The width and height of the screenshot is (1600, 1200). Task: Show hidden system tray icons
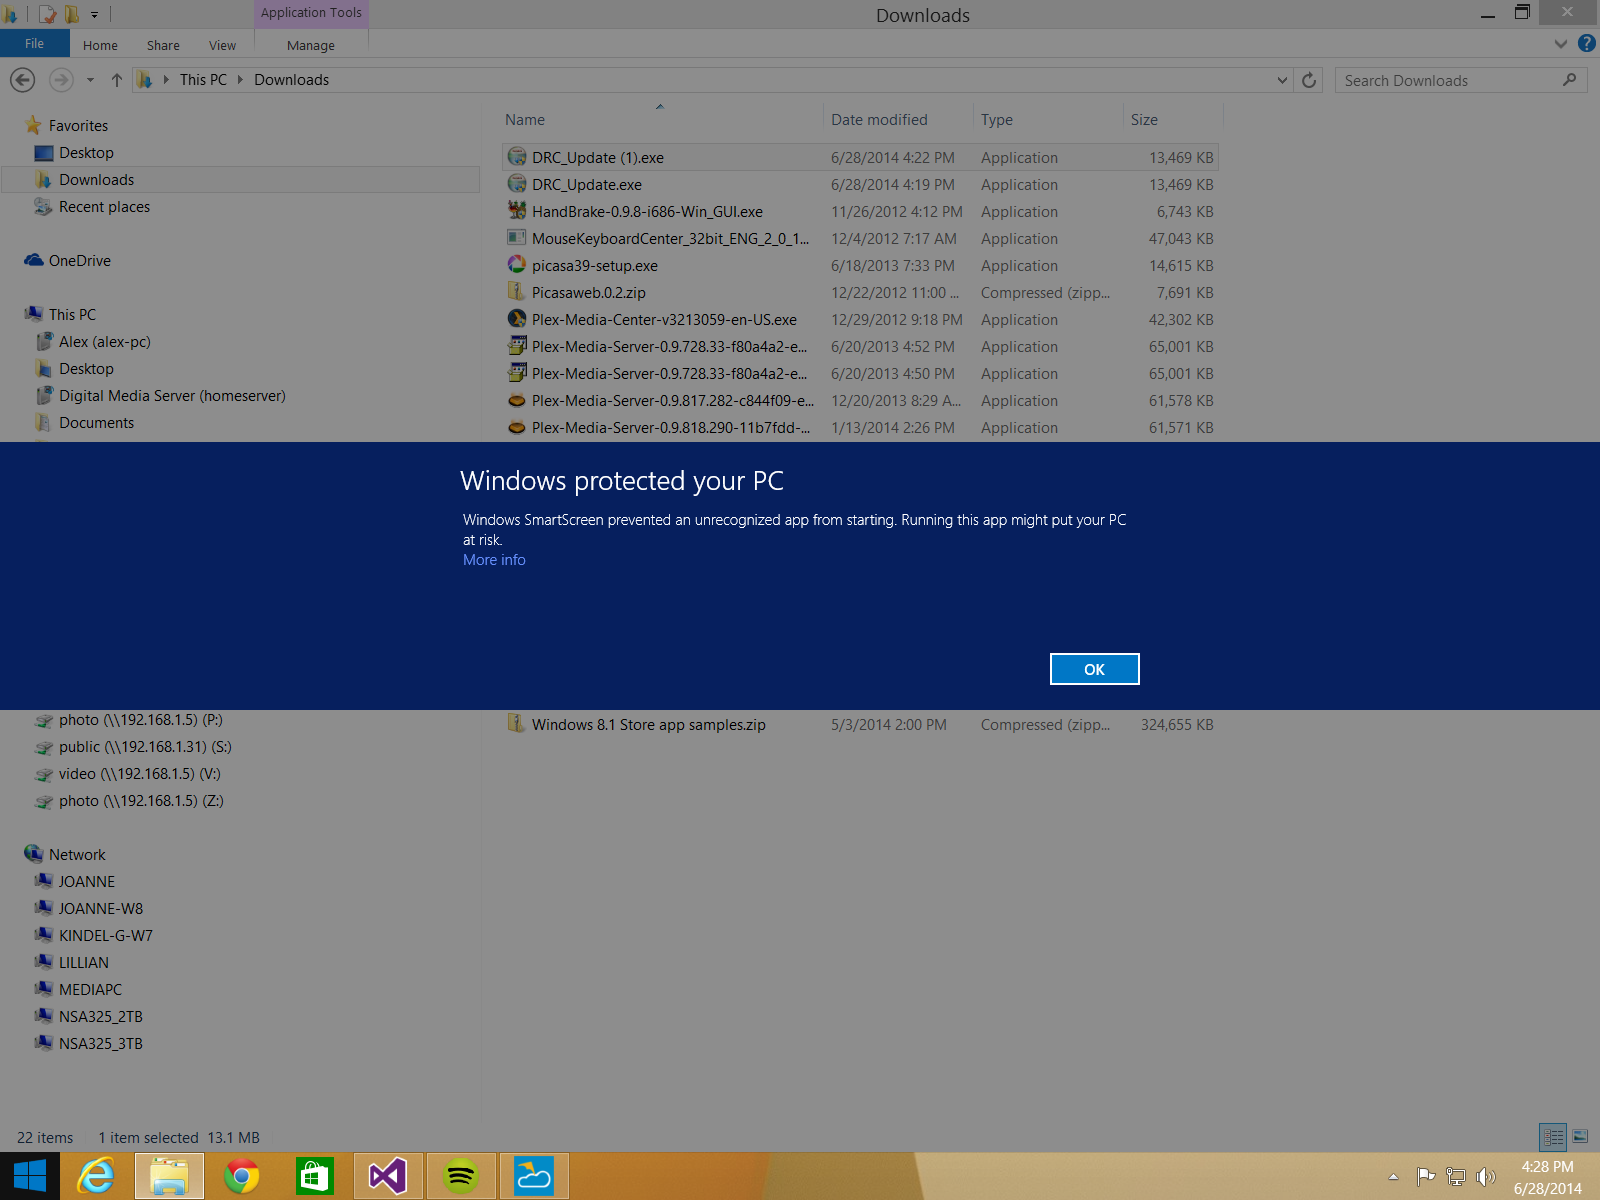click(1393, 1177)
